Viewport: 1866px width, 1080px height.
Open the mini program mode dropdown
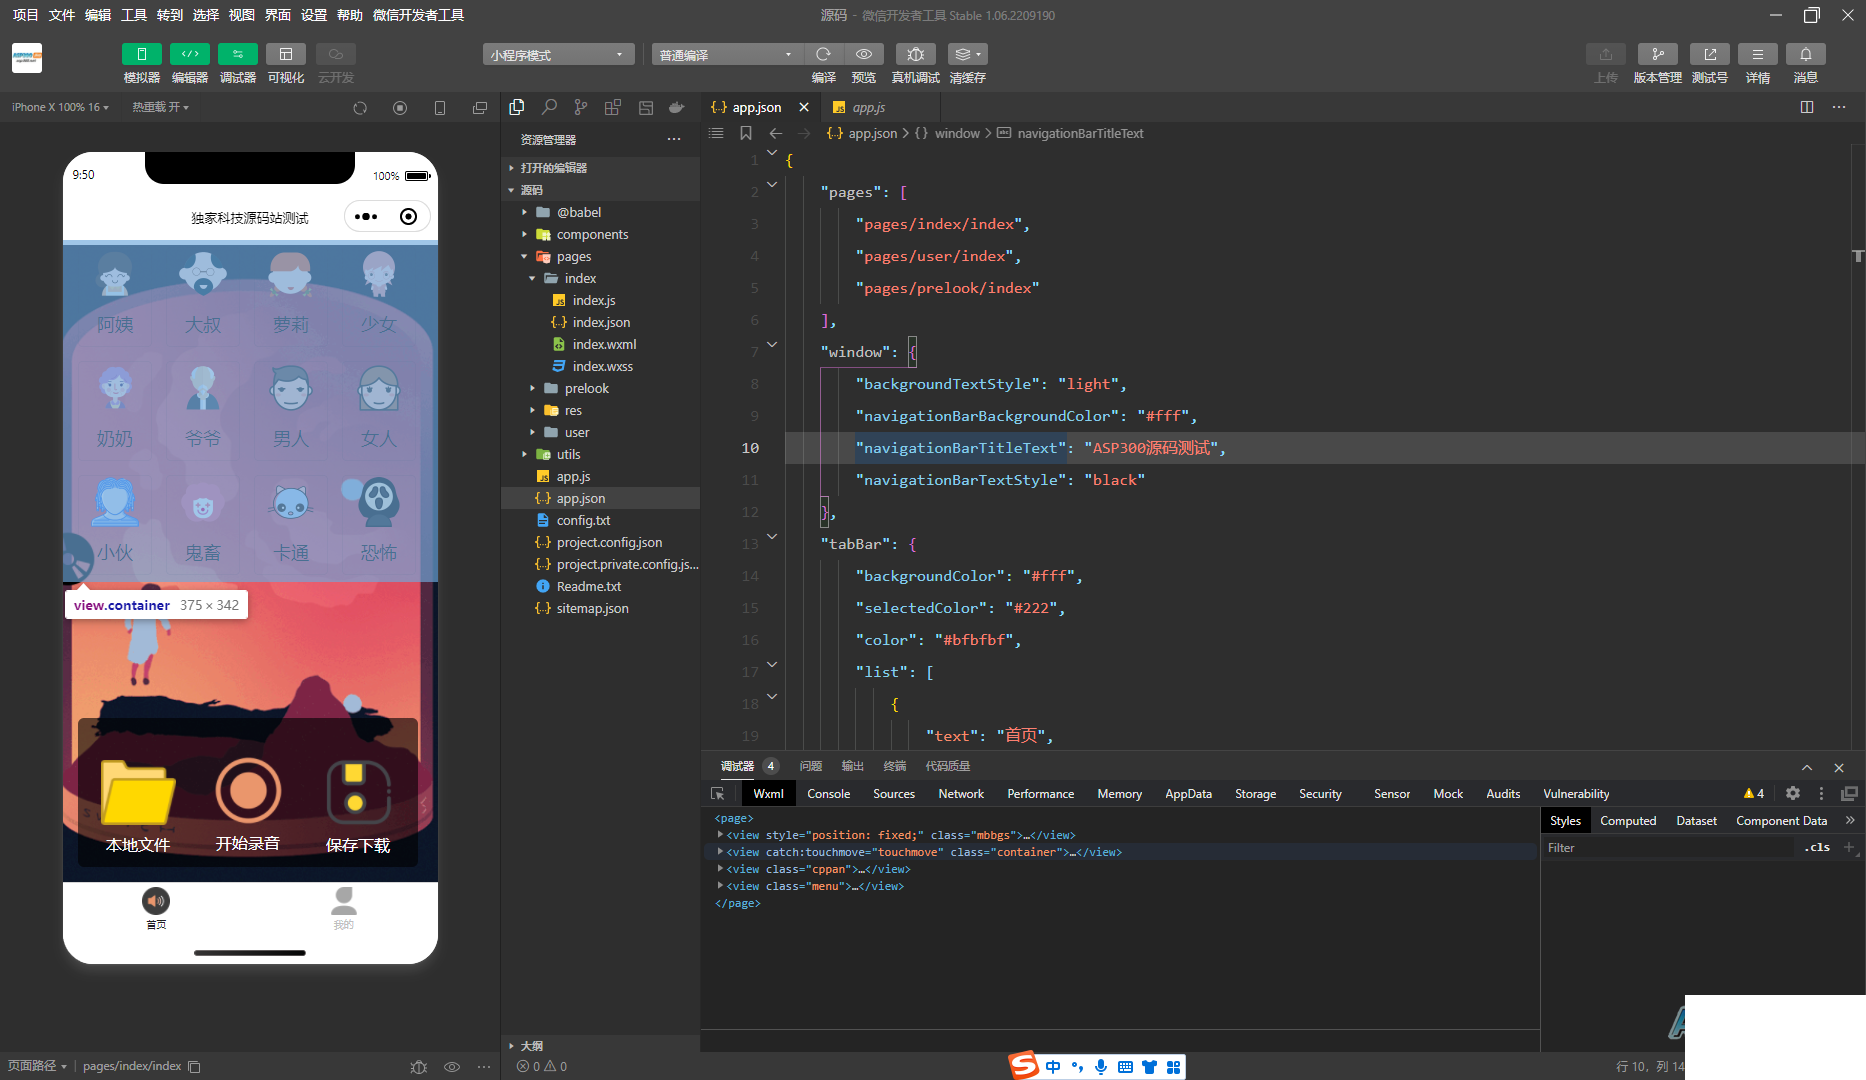coord(558,54)
